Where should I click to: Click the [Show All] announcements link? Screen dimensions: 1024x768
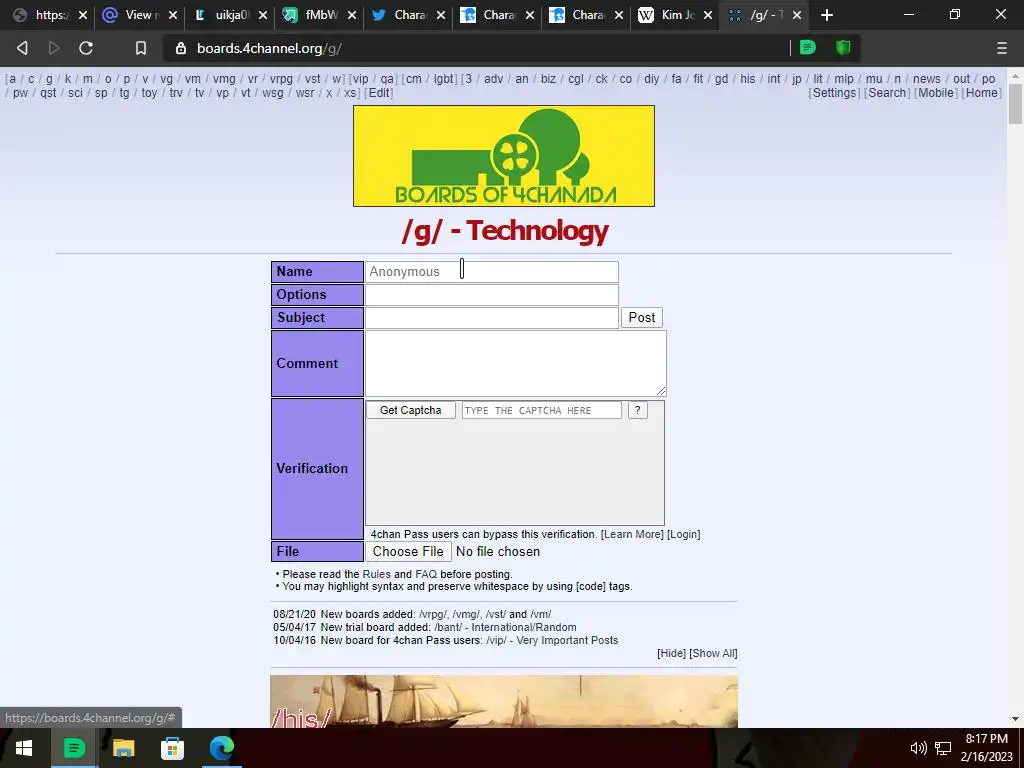pyautogui.click(x=713, y=653)
